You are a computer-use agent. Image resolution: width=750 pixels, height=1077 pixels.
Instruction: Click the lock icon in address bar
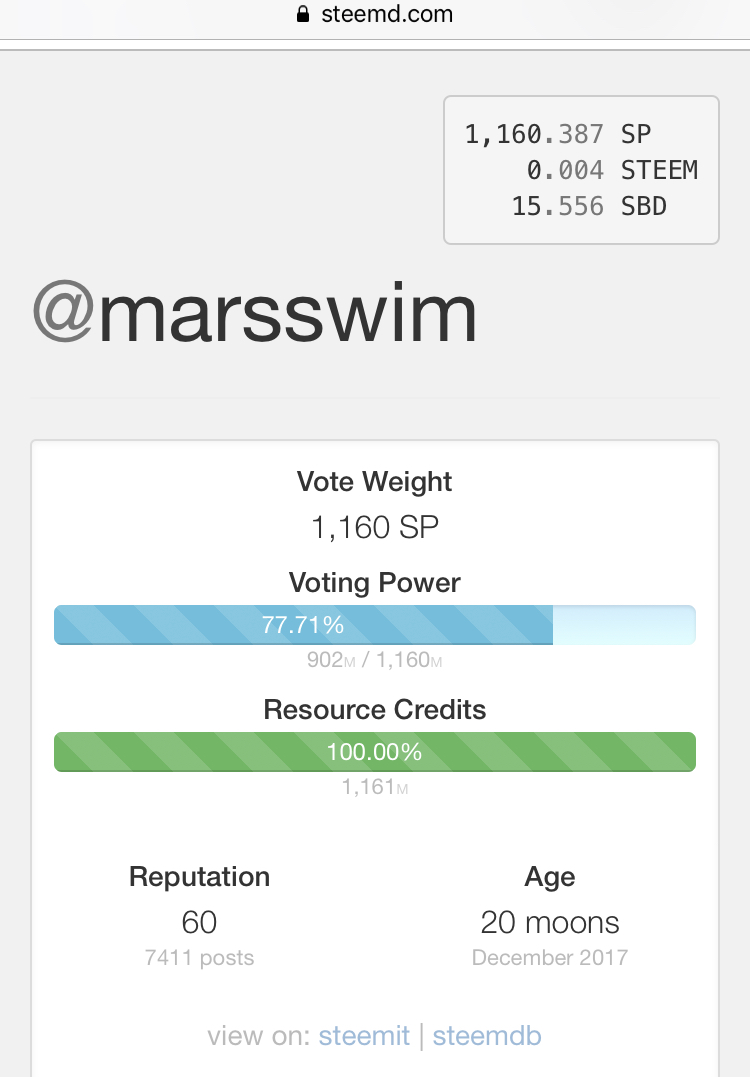pyautogui.click(x=303, y=15)
